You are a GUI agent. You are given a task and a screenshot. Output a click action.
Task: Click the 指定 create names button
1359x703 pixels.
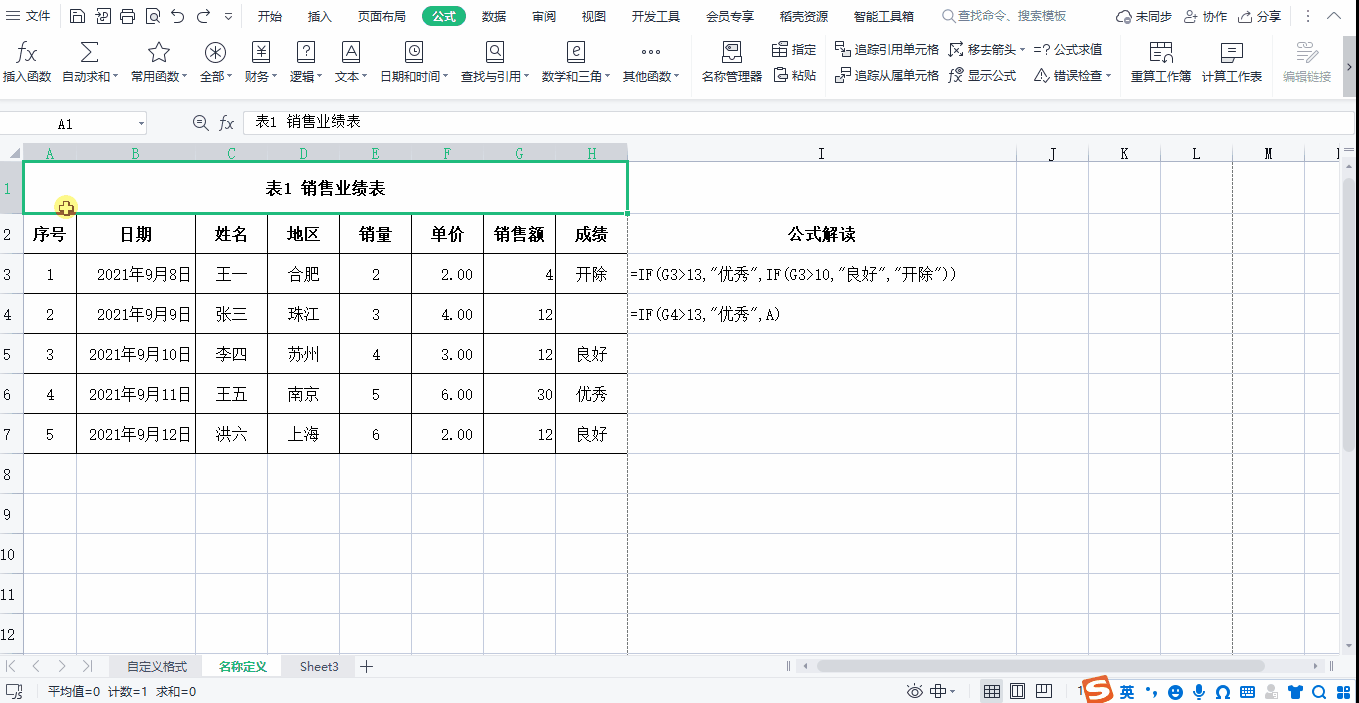(x=794, y=49)
